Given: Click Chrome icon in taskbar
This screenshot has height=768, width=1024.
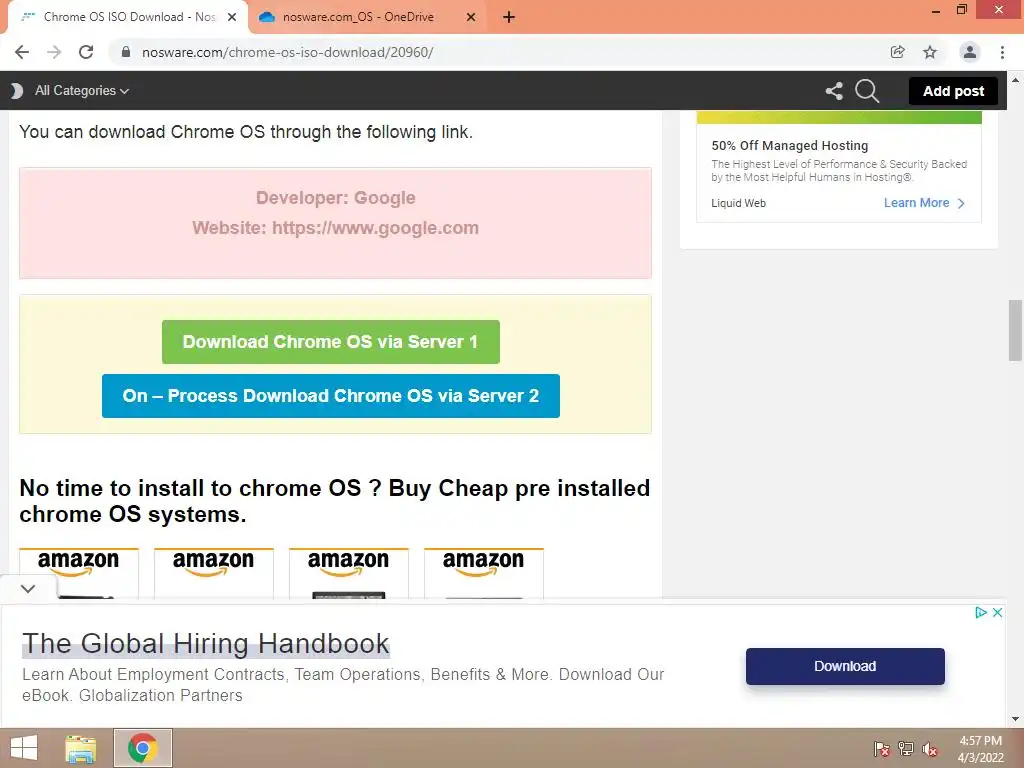Looking at the screenshot, I should (142, 748).
